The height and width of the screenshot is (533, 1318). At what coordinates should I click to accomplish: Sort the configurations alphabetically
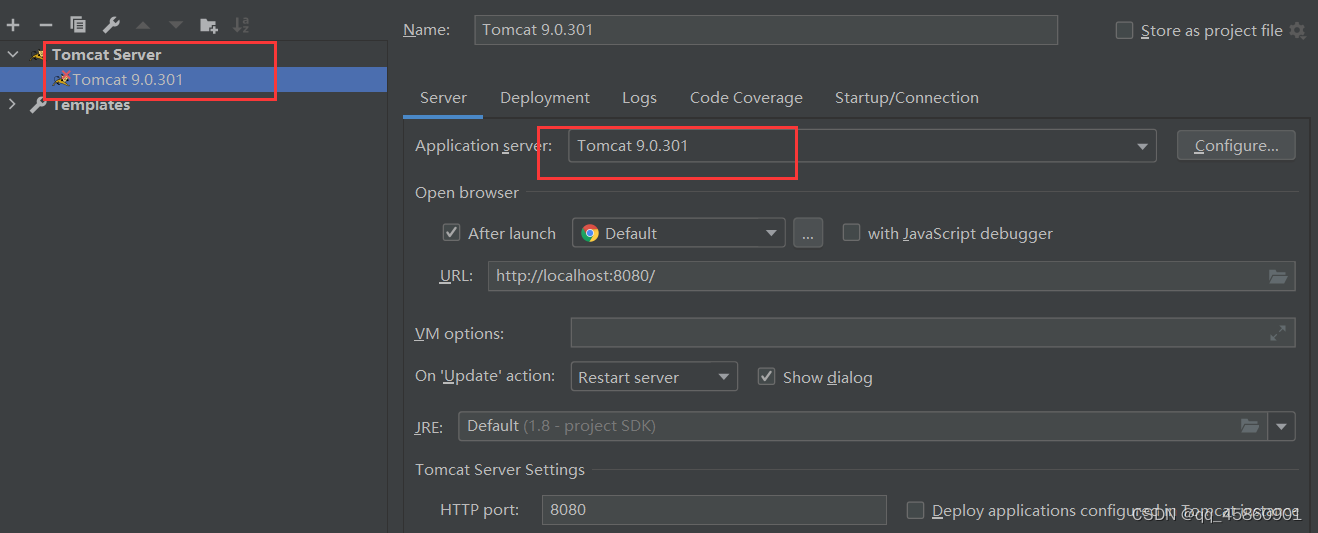[x=241, y=24]
